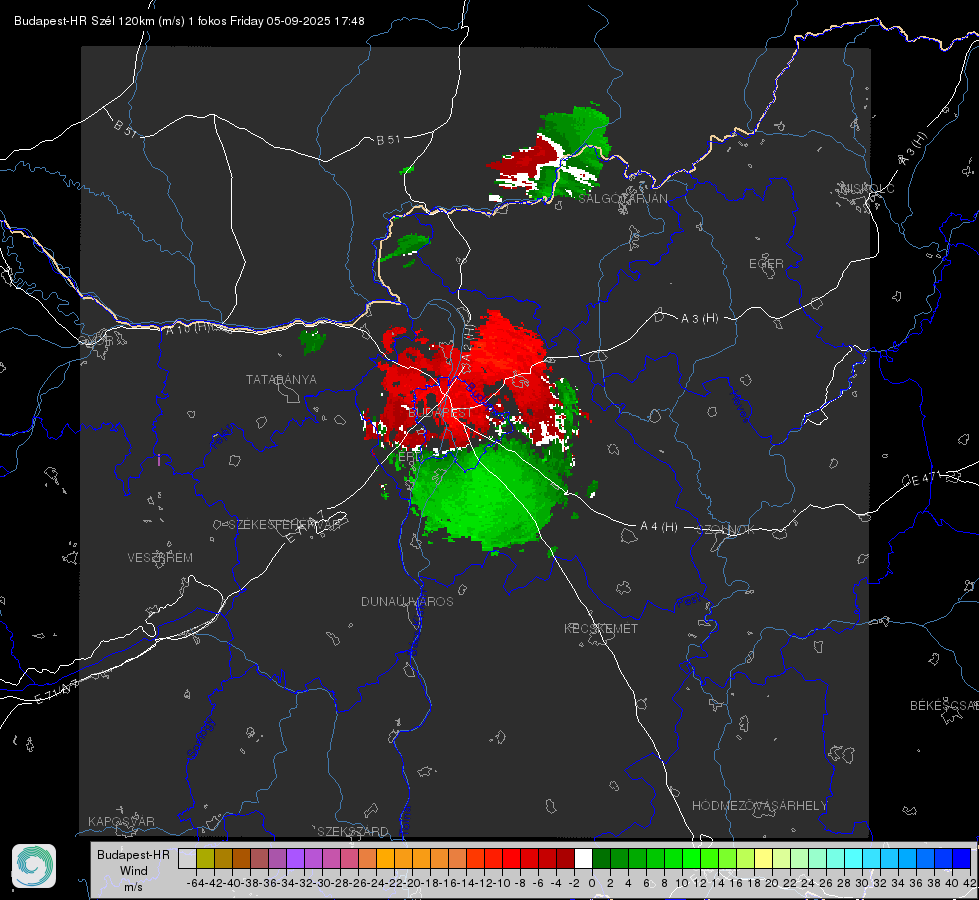Click the Budapest-HR Wind m/s legend label
This screenshot has width=979, height=900.
click(133, 871)
